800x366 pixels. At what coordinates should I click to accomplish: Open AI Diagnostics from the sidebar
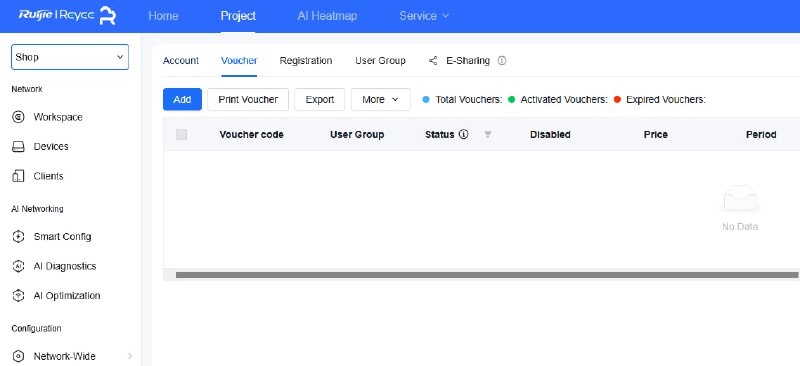65,266
